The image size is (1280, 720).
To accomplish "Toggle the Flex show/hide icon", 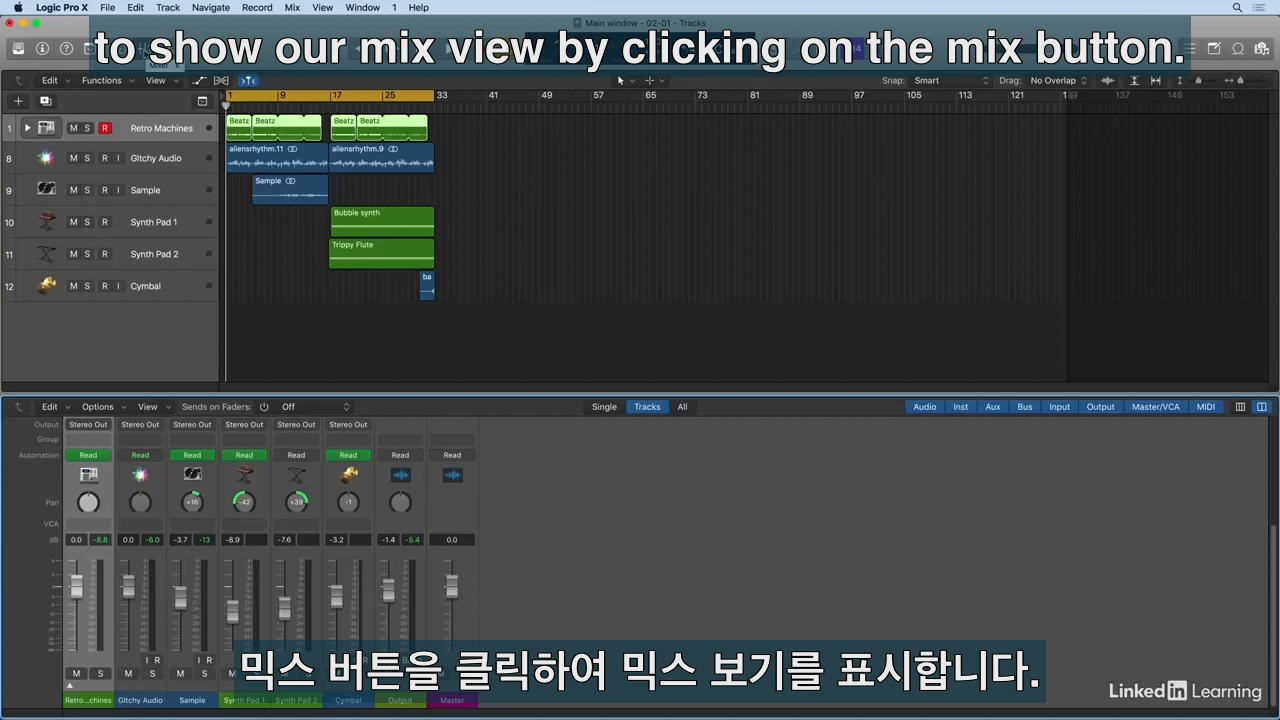I will 221,80.
